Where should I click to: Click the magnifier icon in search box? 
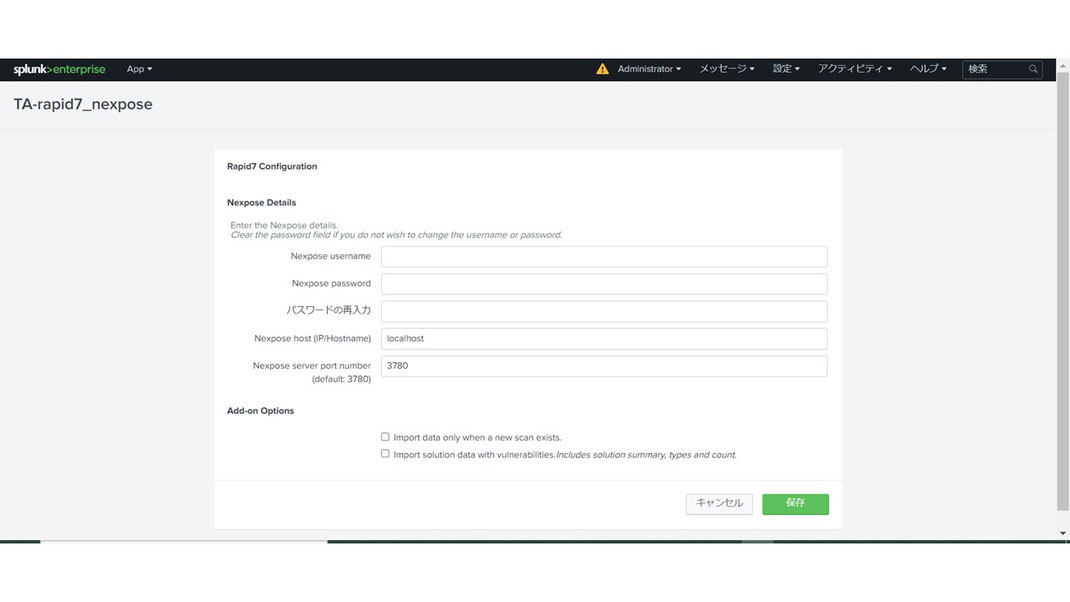pos(1033,69)
